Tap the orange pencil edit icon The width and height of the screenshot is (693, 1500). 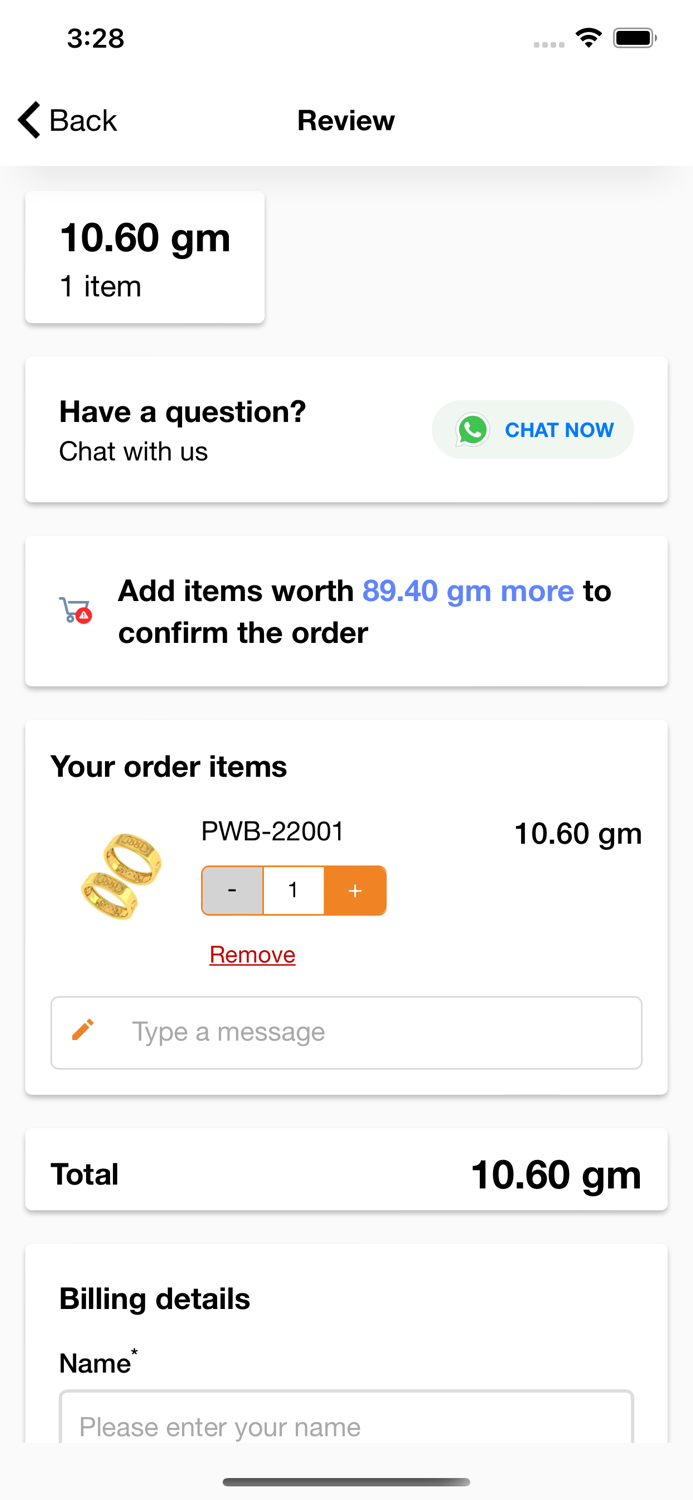(83, 1029)
